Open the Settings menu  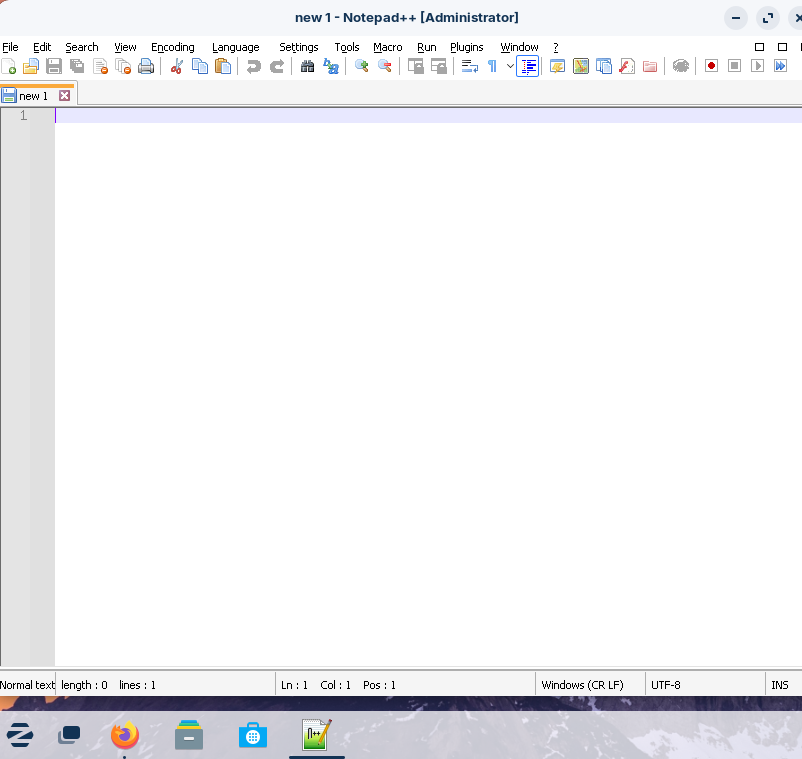(299, 48)
